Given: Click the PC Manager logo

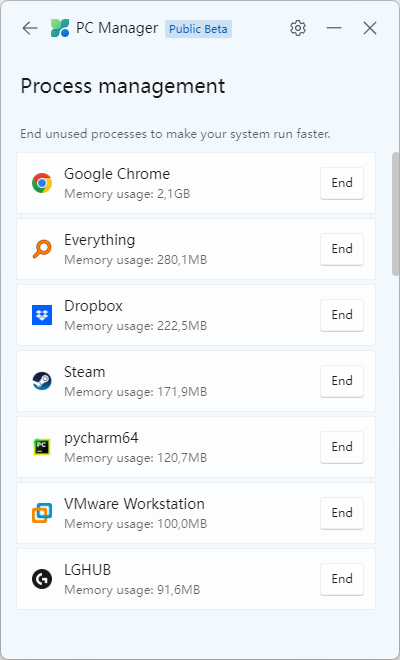Looking at the screenshot, I should click(x=60, y=28).
